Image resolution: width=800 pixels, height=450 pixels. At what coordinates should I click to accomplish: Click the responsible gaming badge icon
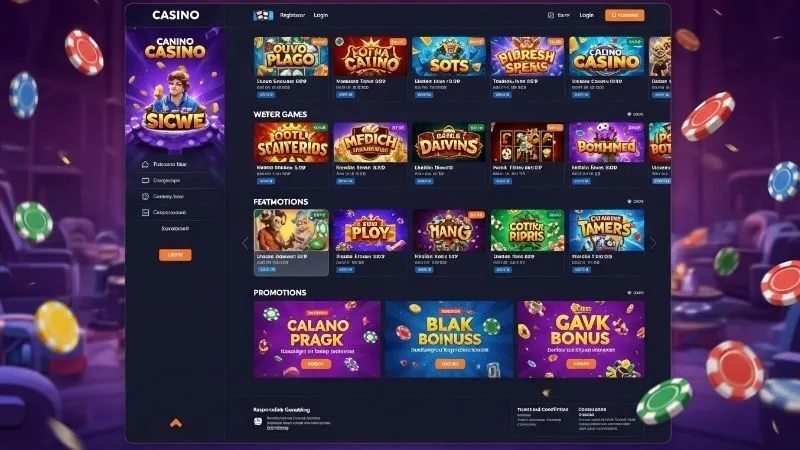258,421
